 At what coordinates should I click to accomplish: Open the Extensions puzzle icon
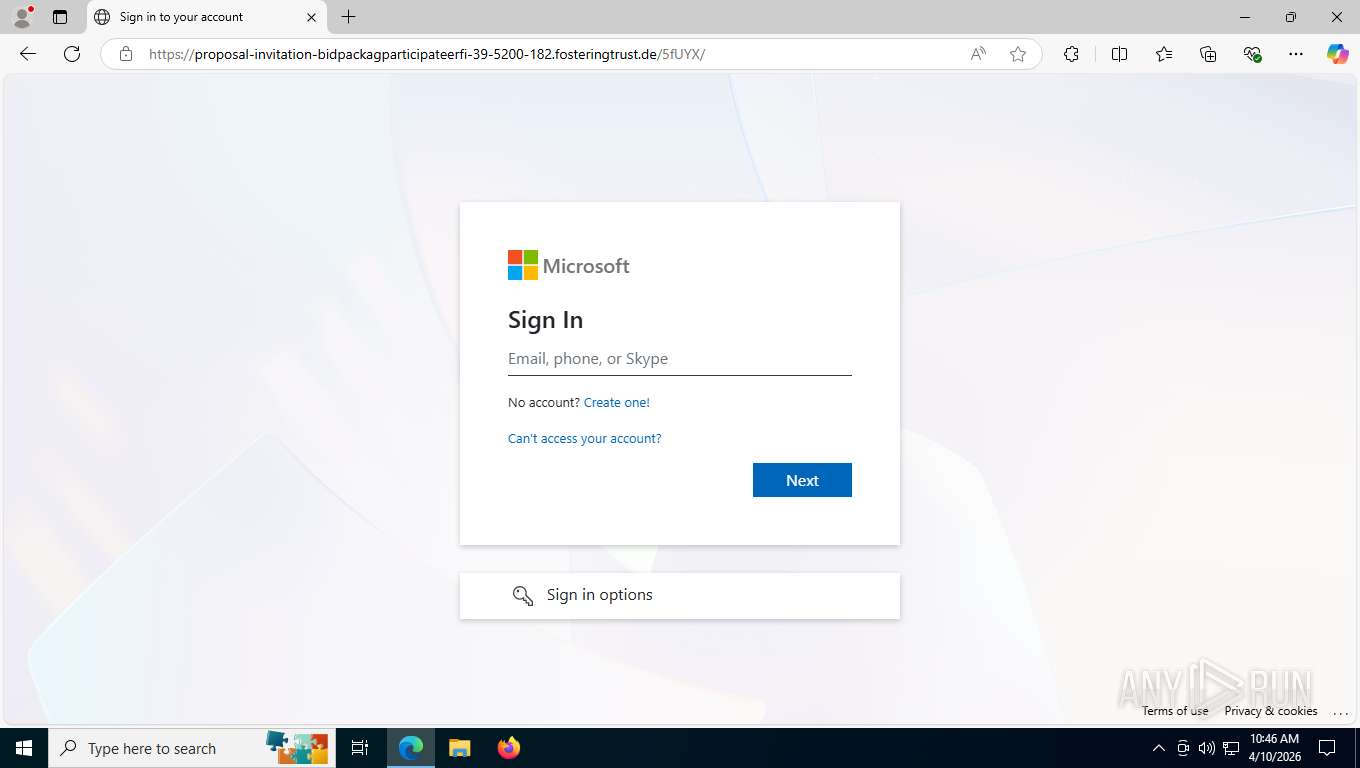[1072, 54]
